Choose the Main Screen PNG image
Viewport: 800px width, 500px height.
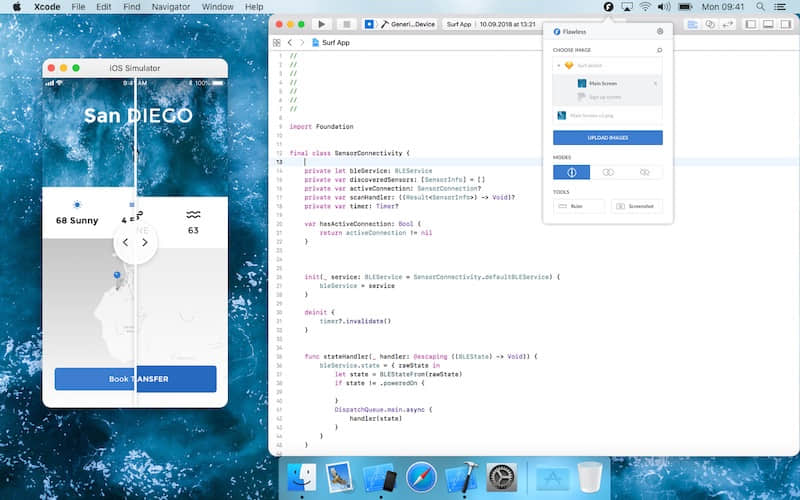pos(608,116)
